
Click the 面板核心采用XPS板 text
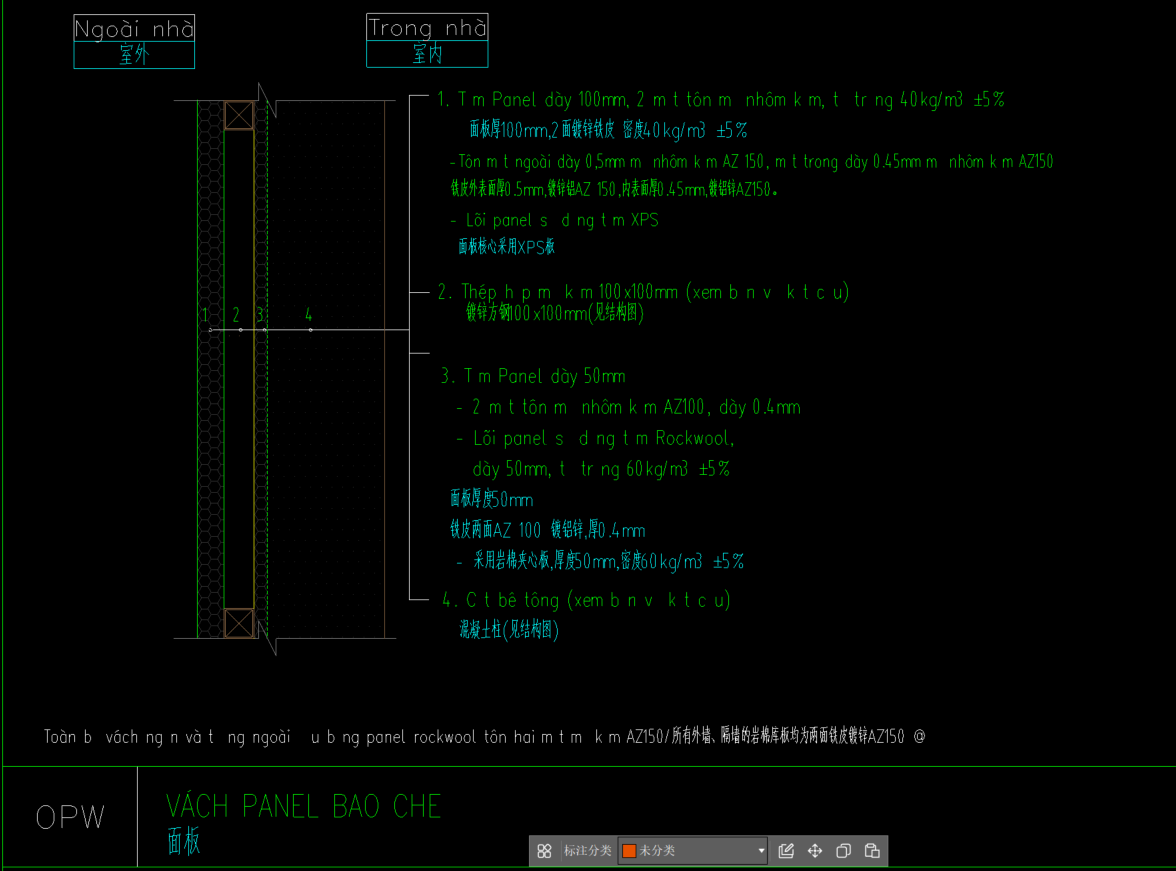[x=506, y=247]
